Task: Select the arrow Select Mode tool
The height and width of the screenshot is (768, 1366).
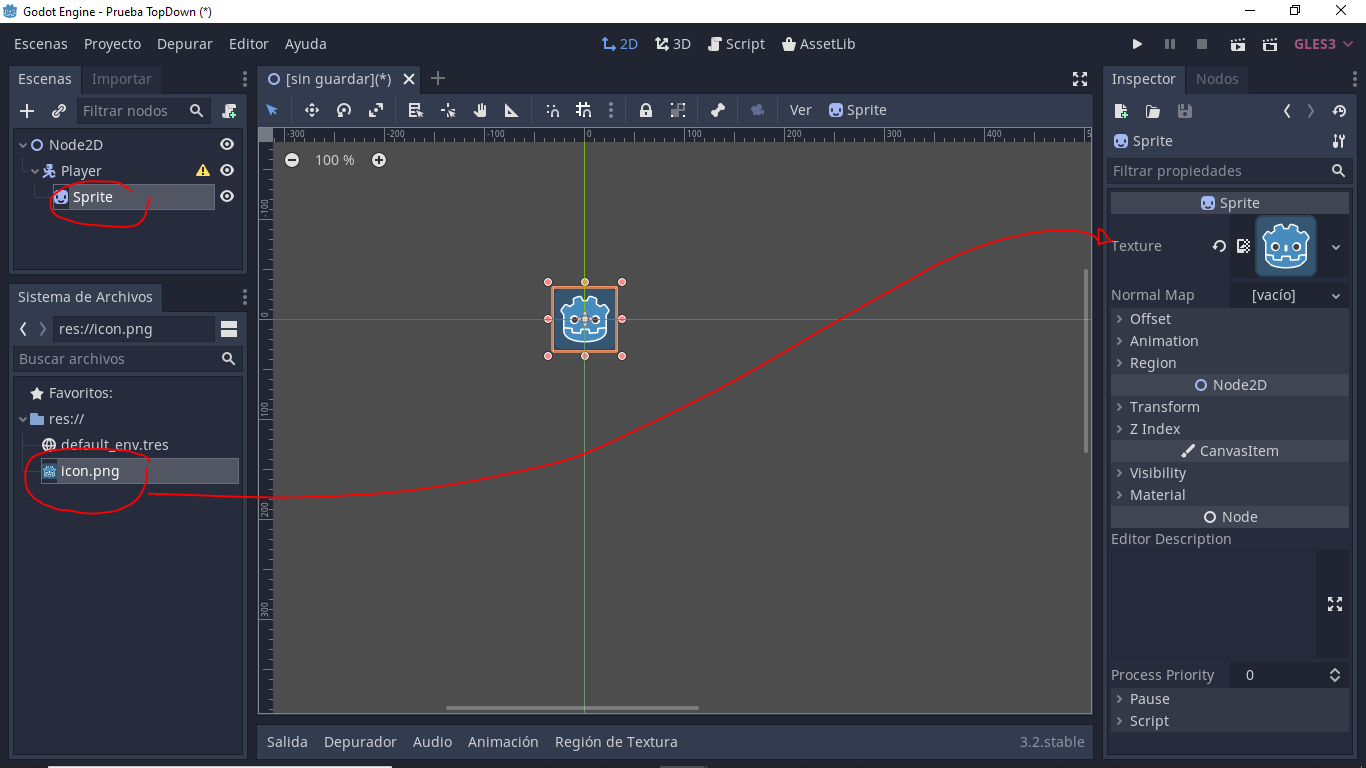Action: 272,110
